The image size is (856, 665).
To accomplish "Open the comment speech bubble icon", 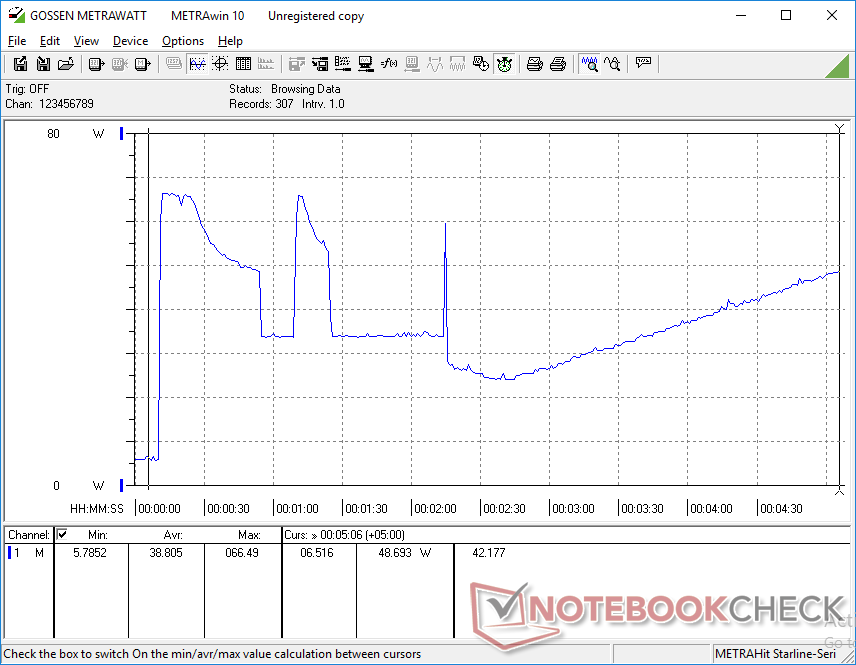I will coord(643,64).
